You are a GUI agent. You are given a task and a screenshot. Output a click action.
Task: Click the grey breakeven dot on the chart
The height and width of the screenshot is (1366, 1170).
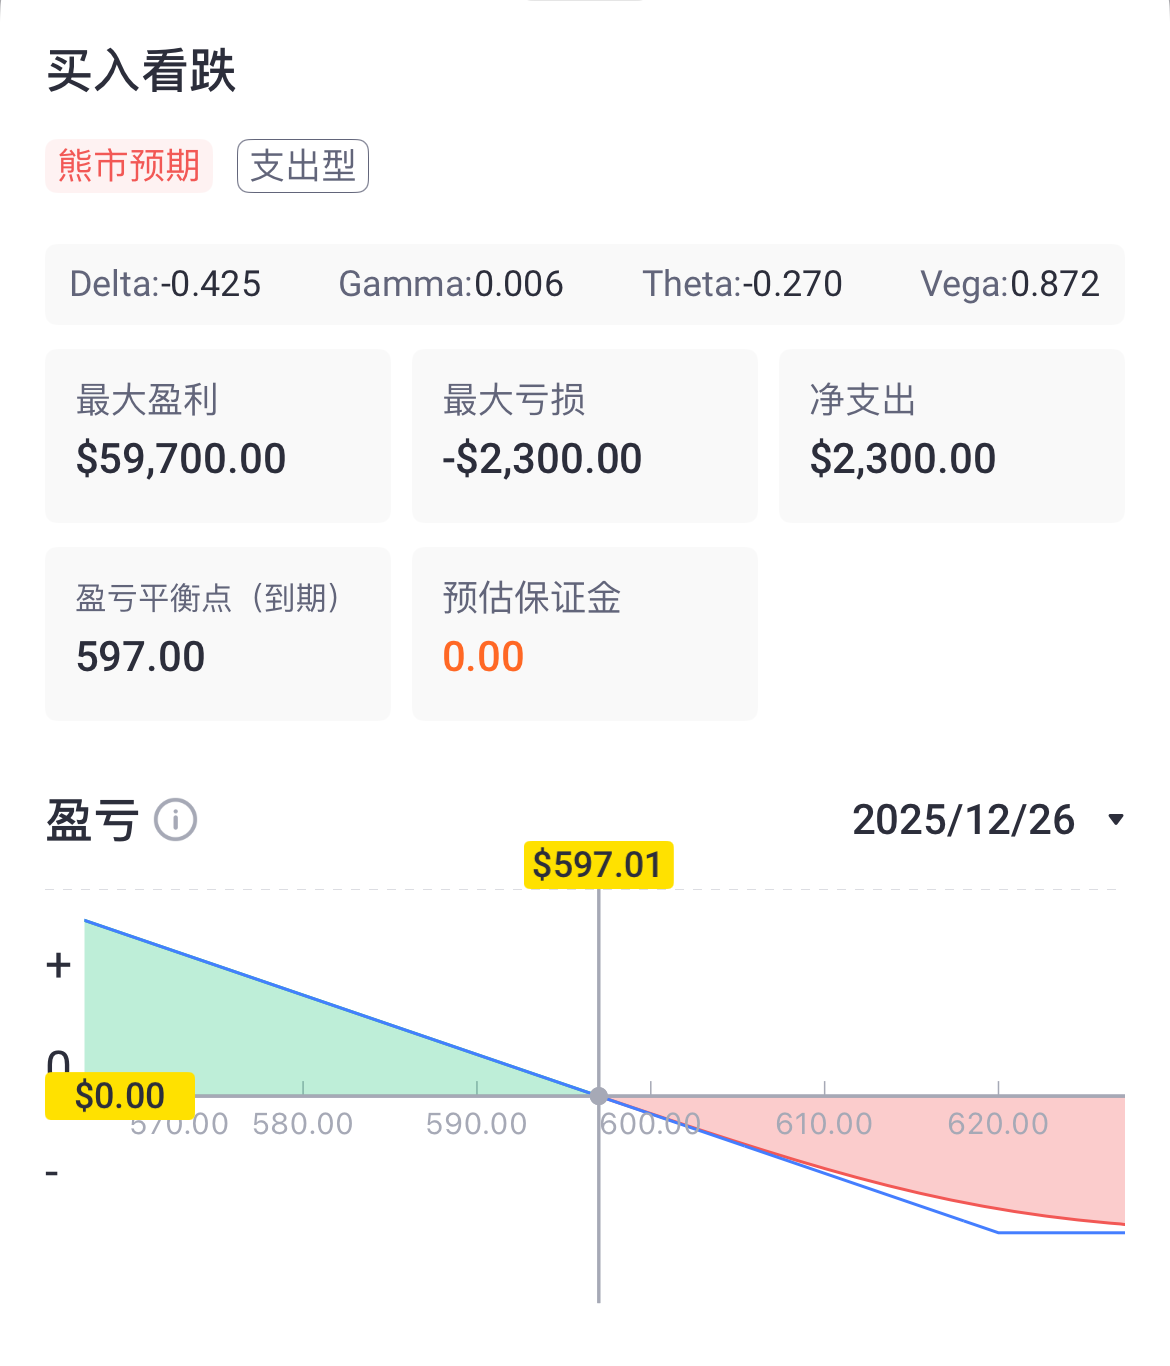click(598, 1096)
